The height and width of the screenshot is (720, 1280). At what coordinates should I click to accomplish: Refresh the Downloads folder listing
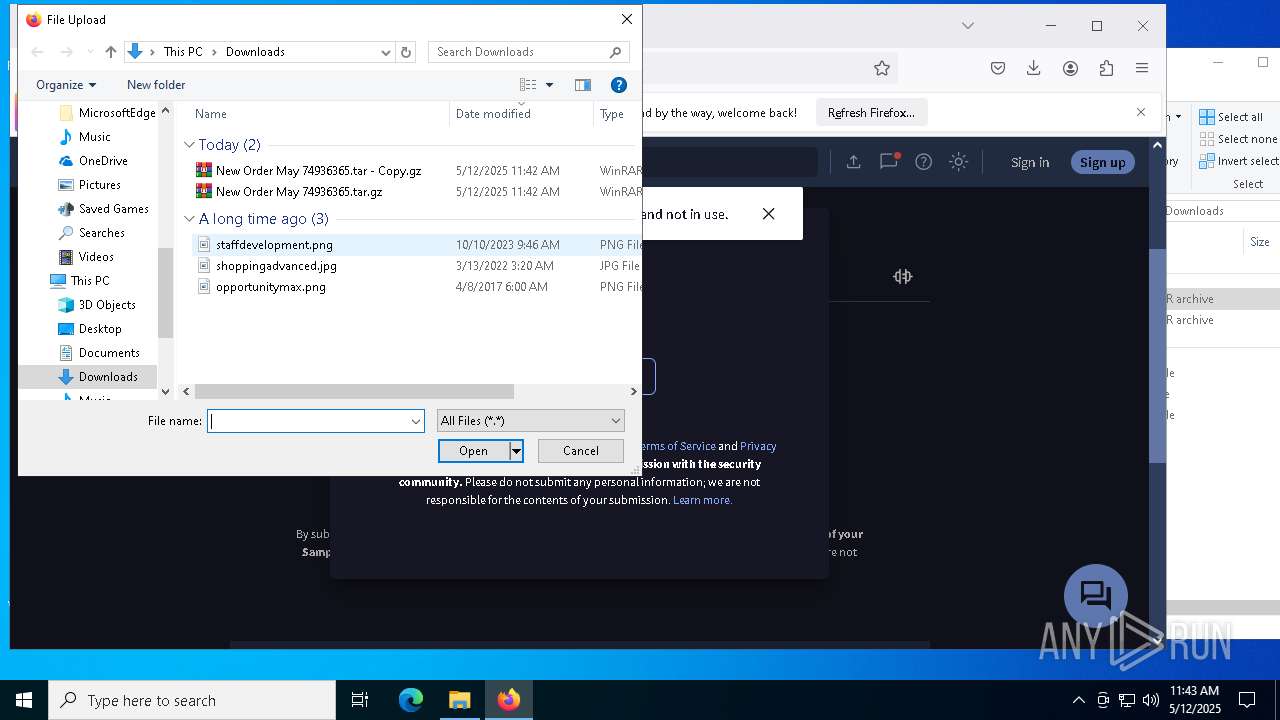point(406,52)
